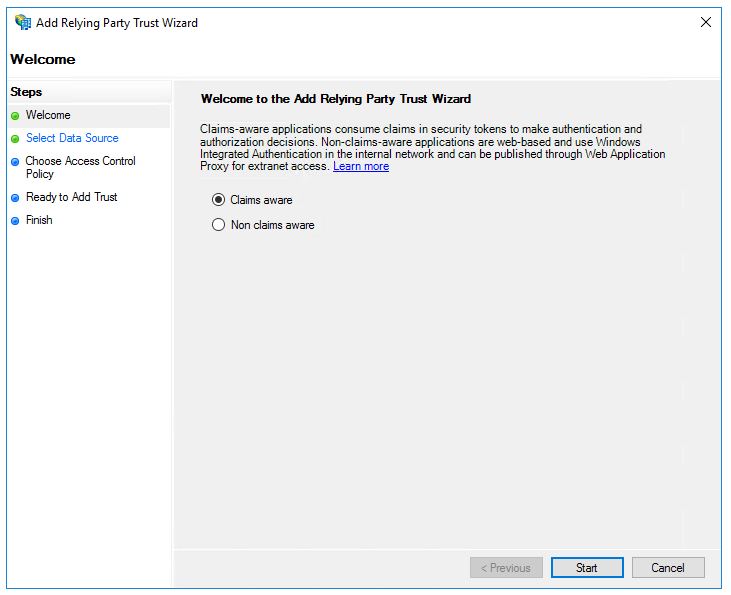The width and height of the screenshot is (731, 595).
Task: Click the wizard icon in title bar
Action: click(x=22, y=22)
